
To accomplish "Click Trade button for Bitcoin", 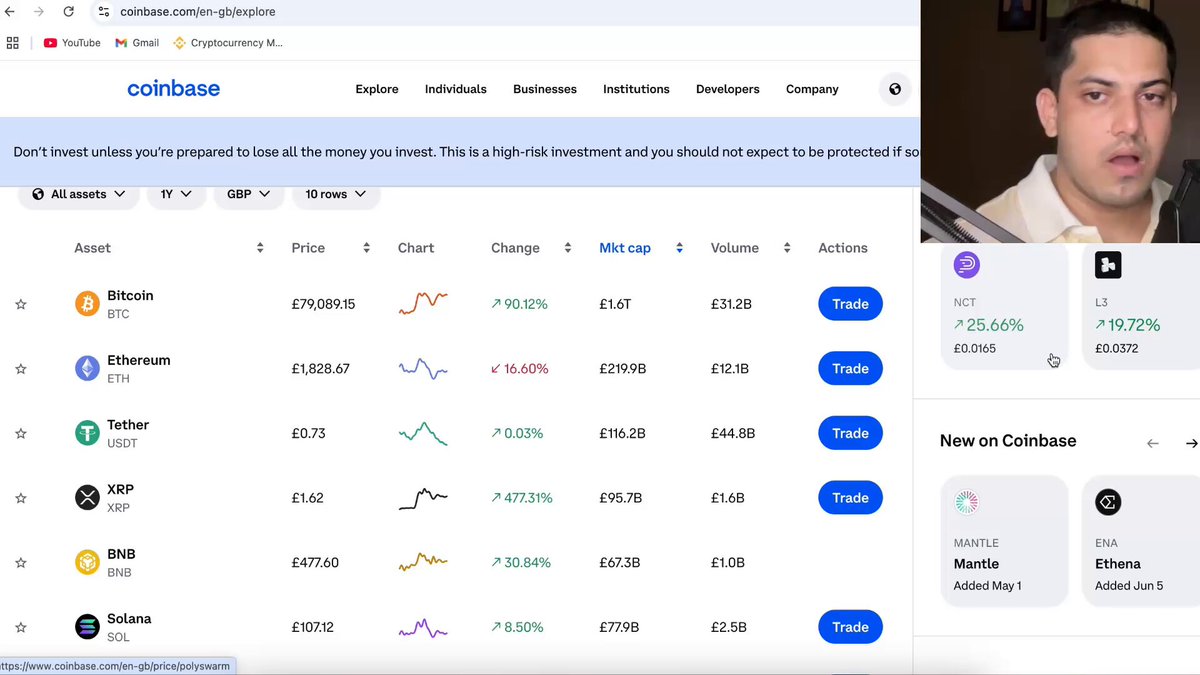I will click(x=850, y=304).
